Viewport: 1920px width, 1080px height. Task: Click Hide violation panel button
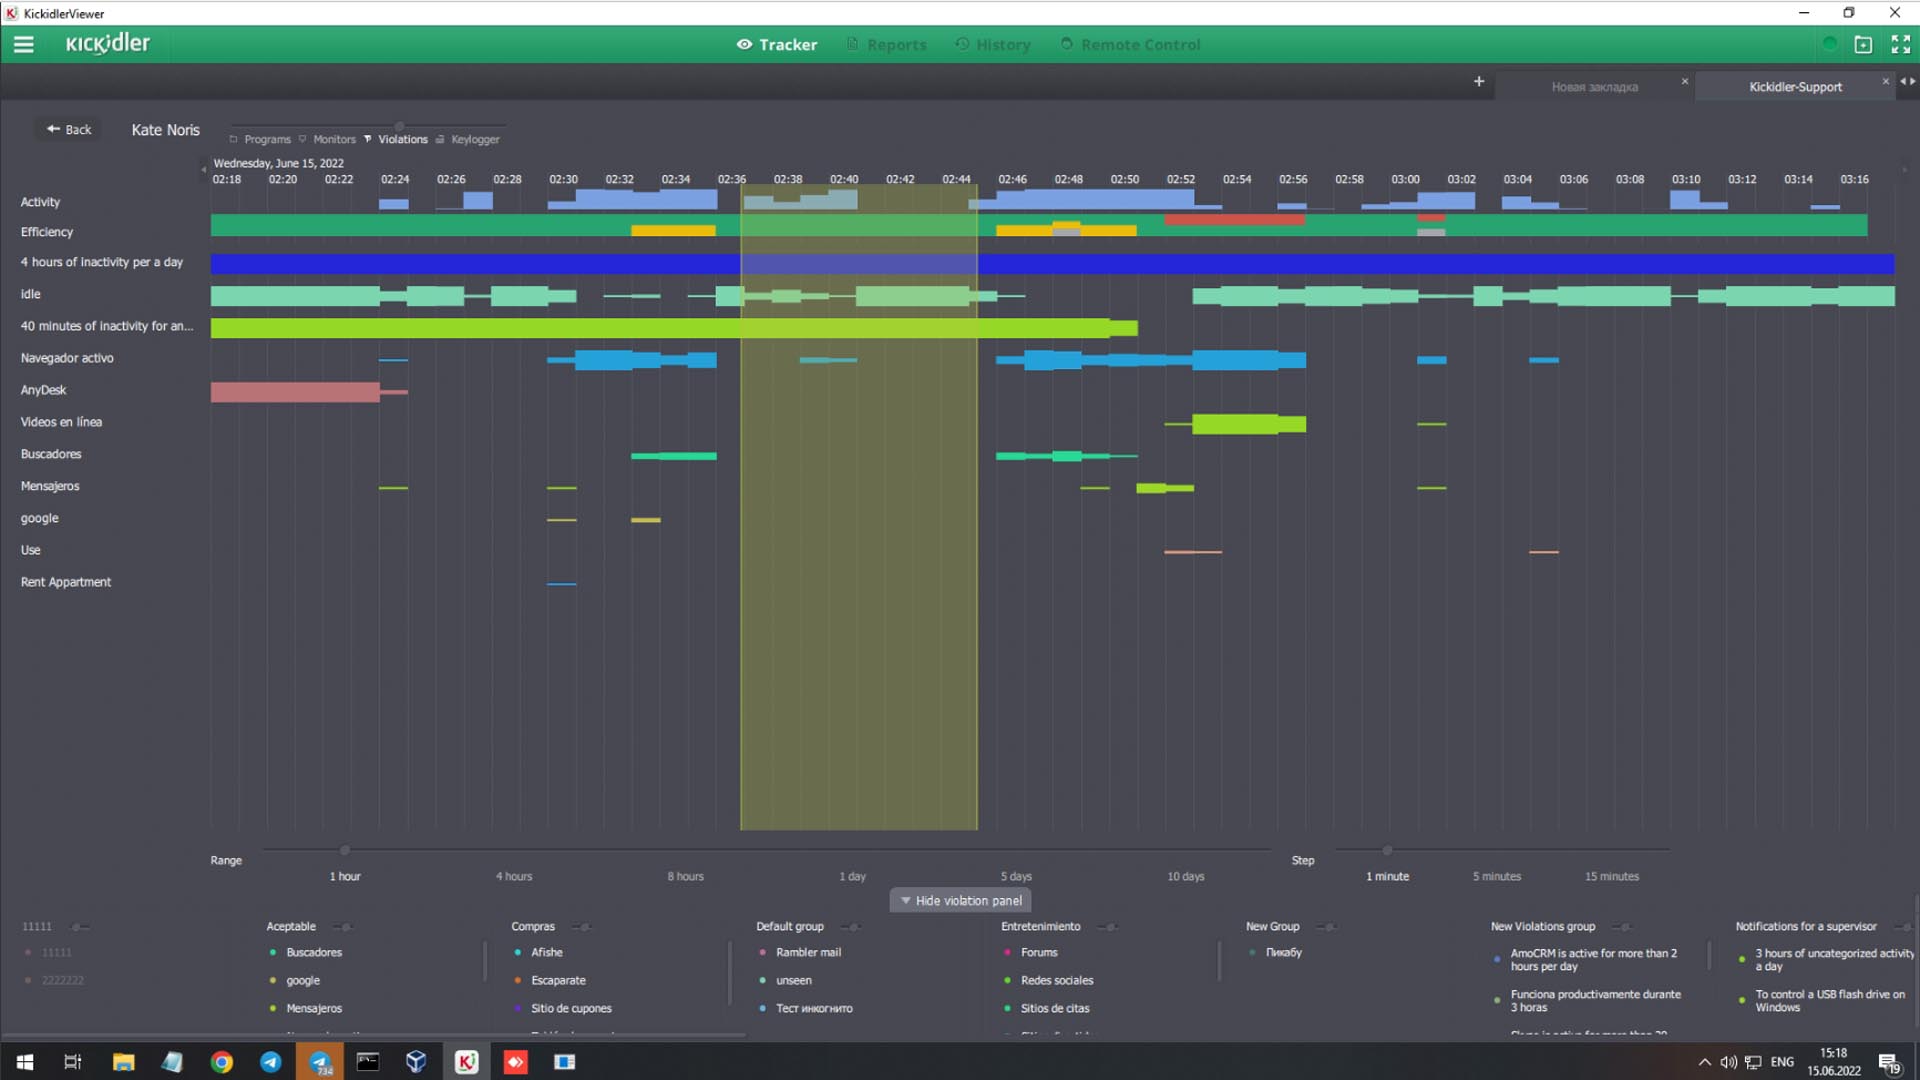(959, 901)
